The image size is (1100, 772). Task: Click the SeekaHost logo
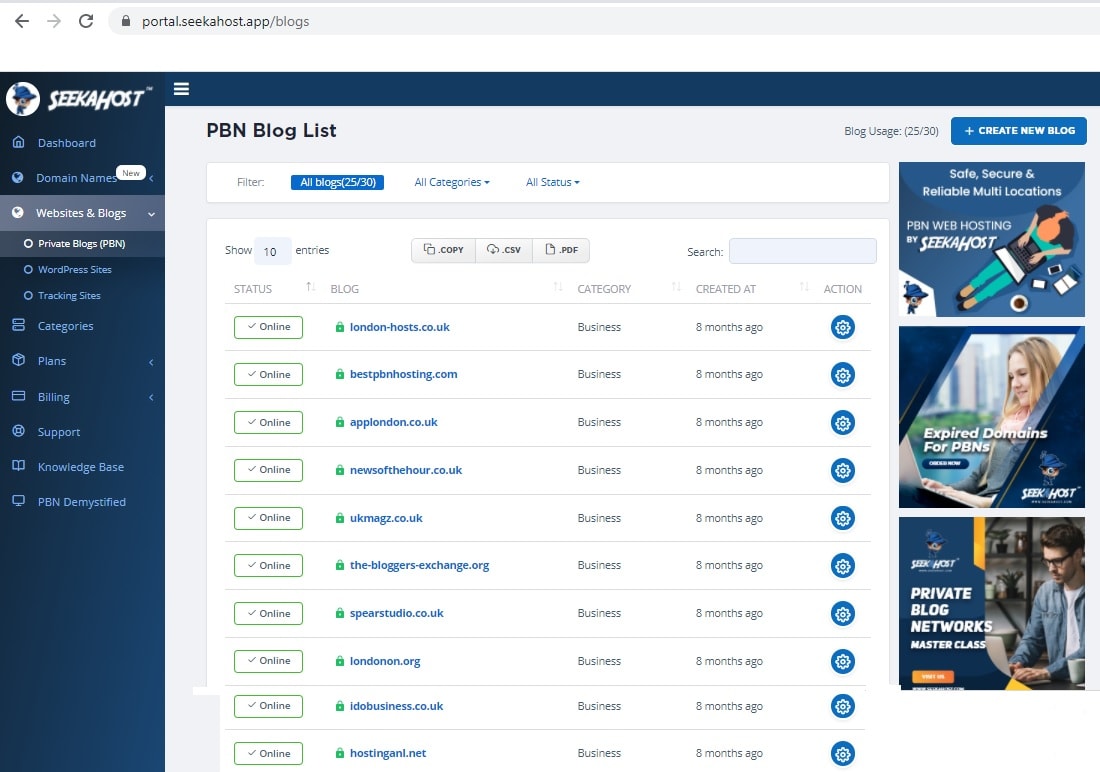pyautogui.click(x=80, y=98)
